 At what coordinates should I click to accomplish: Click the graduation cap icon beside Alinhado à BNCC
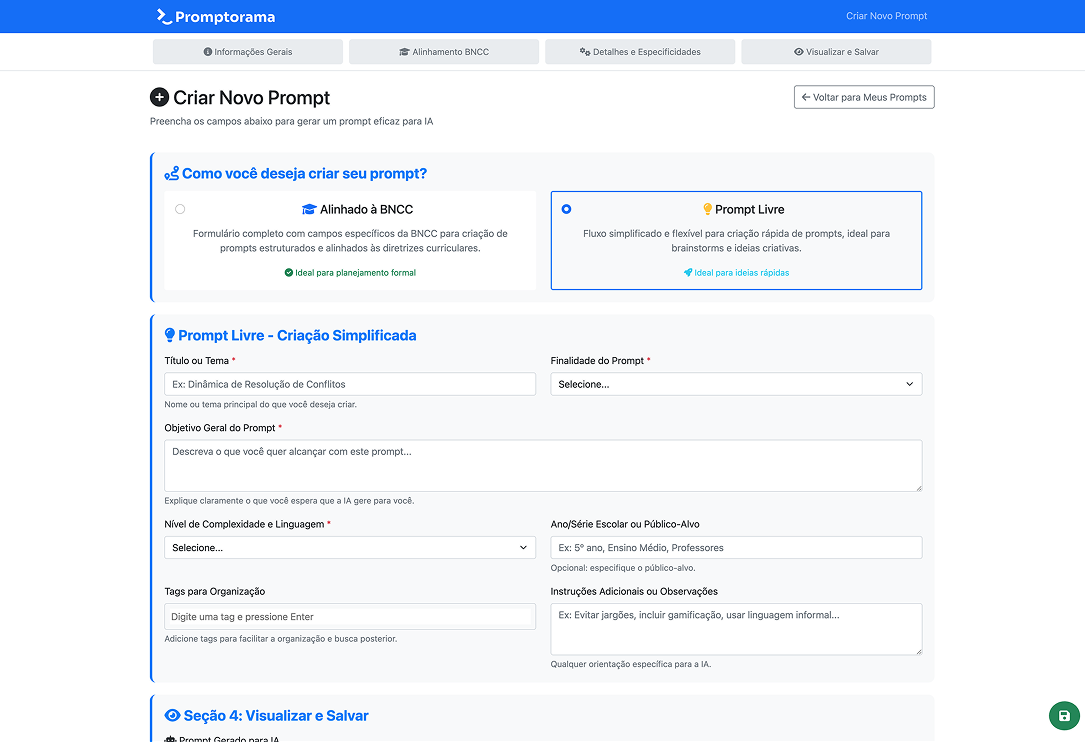(x=309, y=210)
